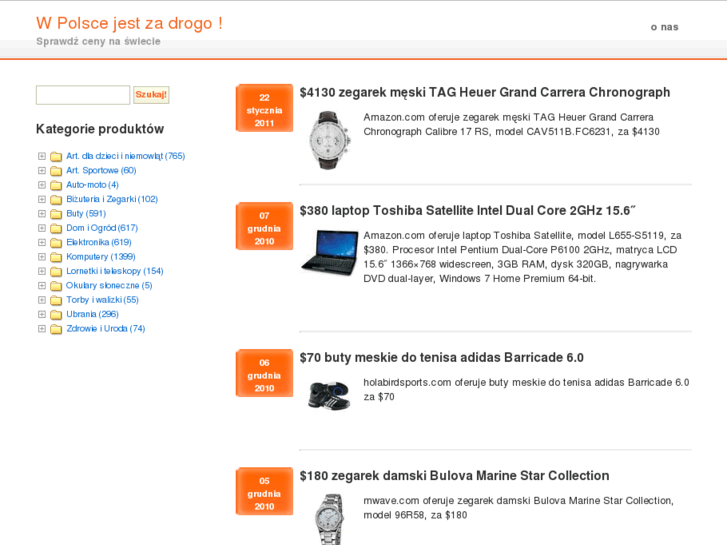Viewport: 727px width, 545px height.
Task: Expand the Art. Sportowe category tree
Action: [x=42, y=170]
